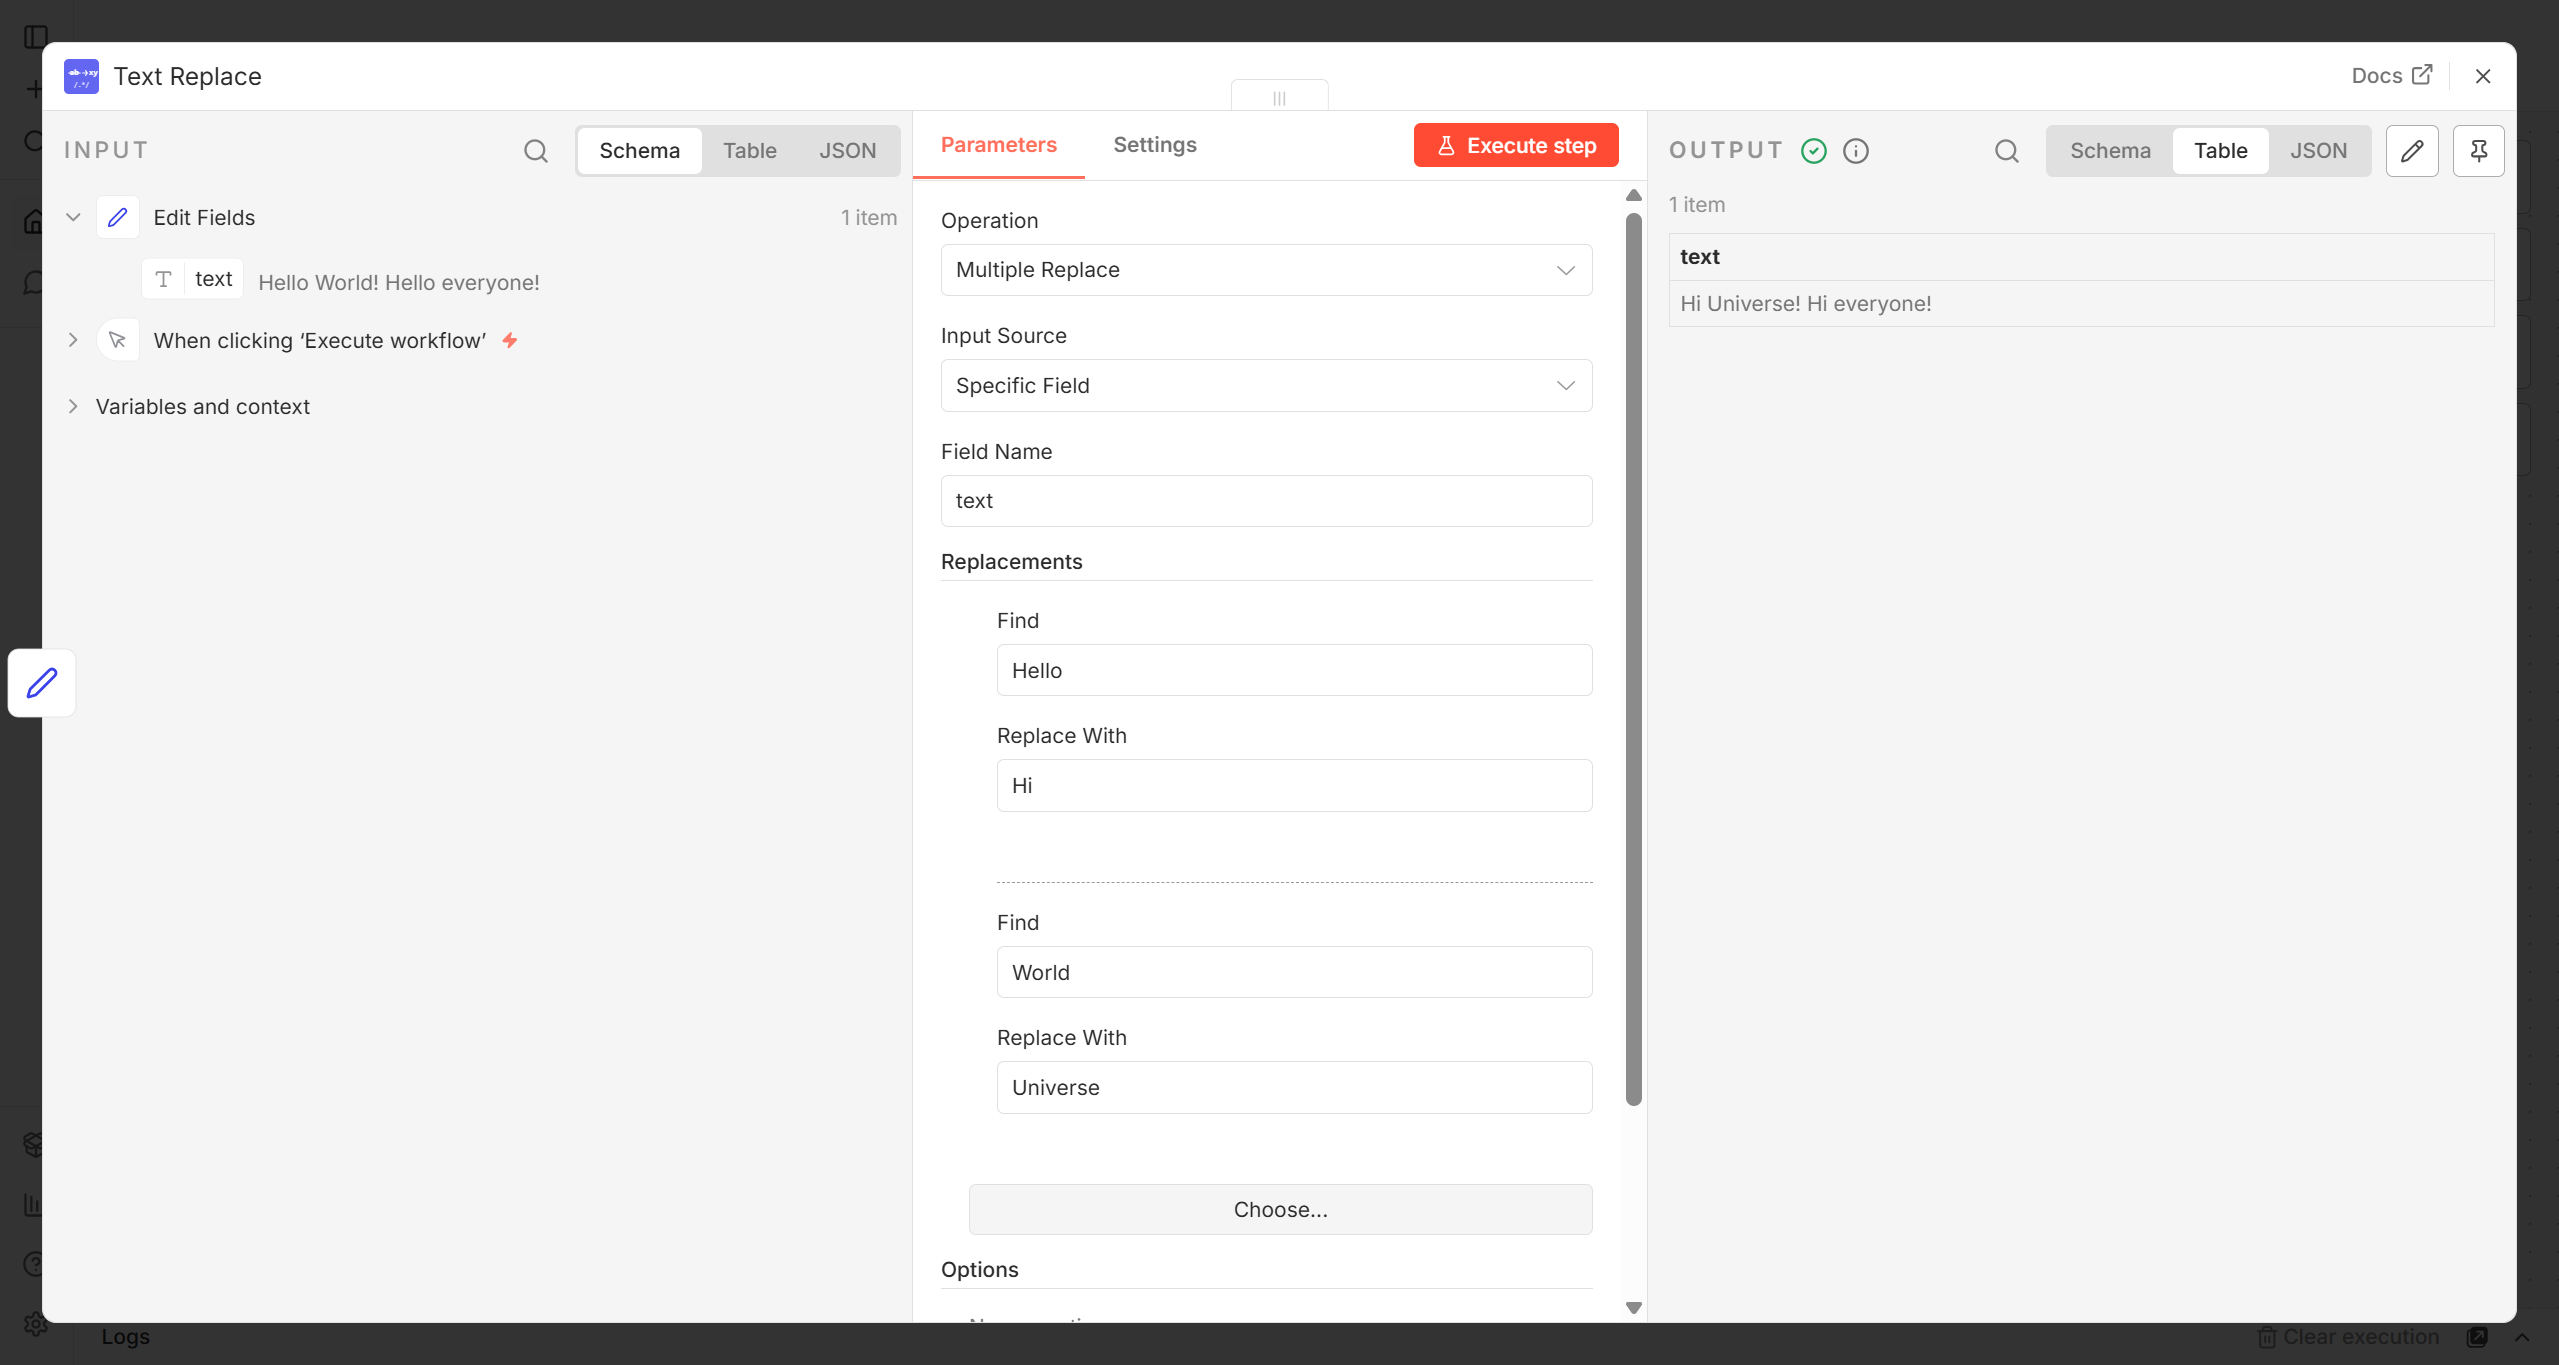Viewport: 2559px width, 1365px height.
Task: Open the Input Source dropdown
Action: 1266,385
